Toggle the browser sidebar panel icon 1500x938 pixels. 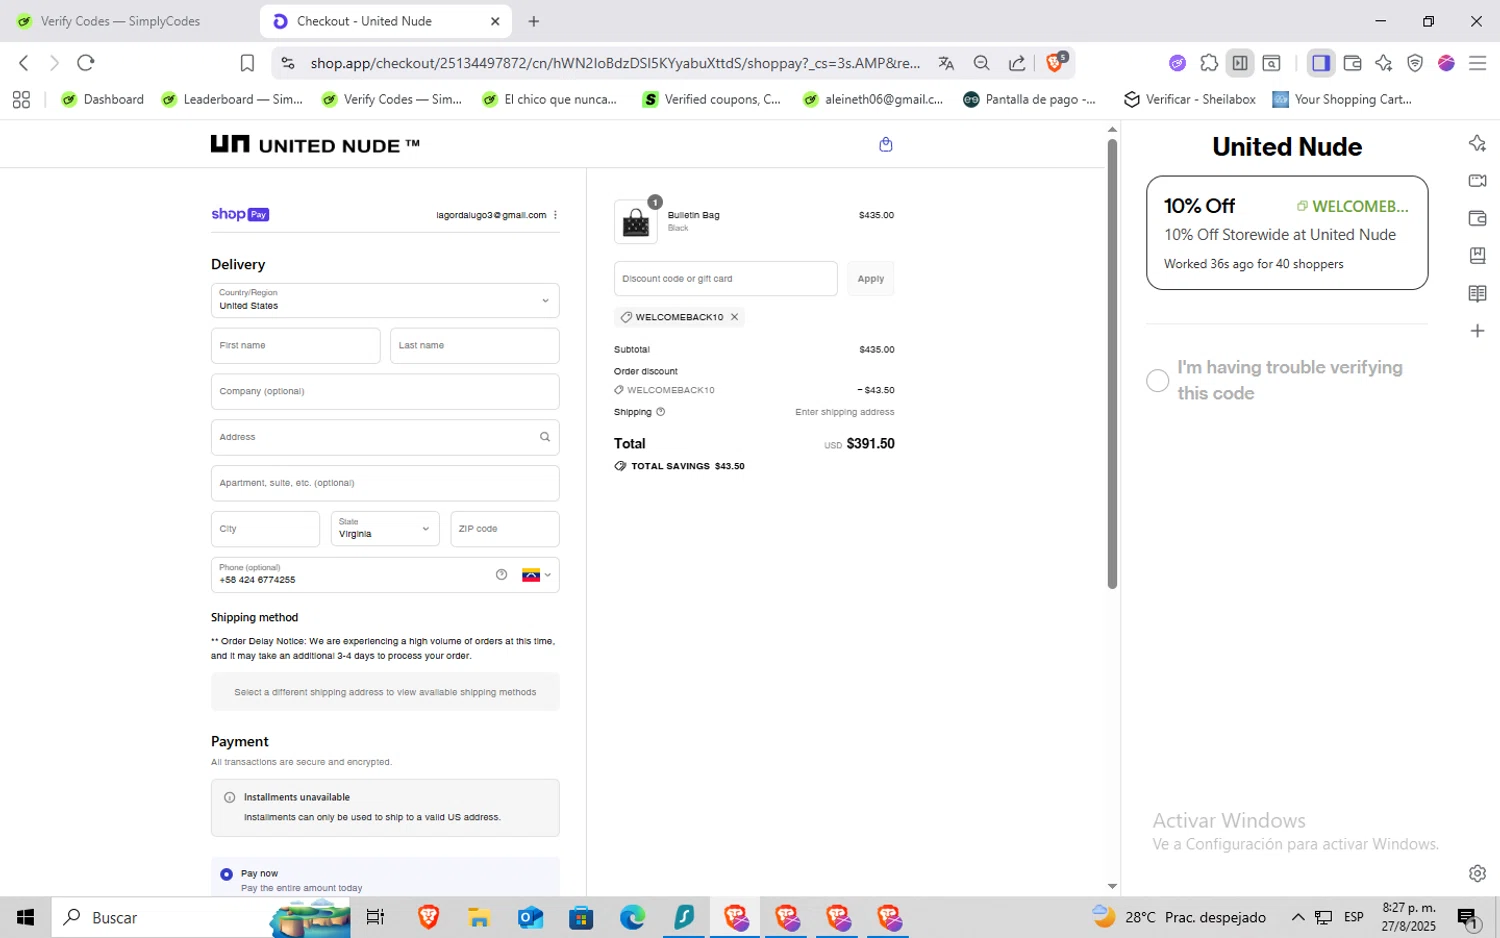1321,63
